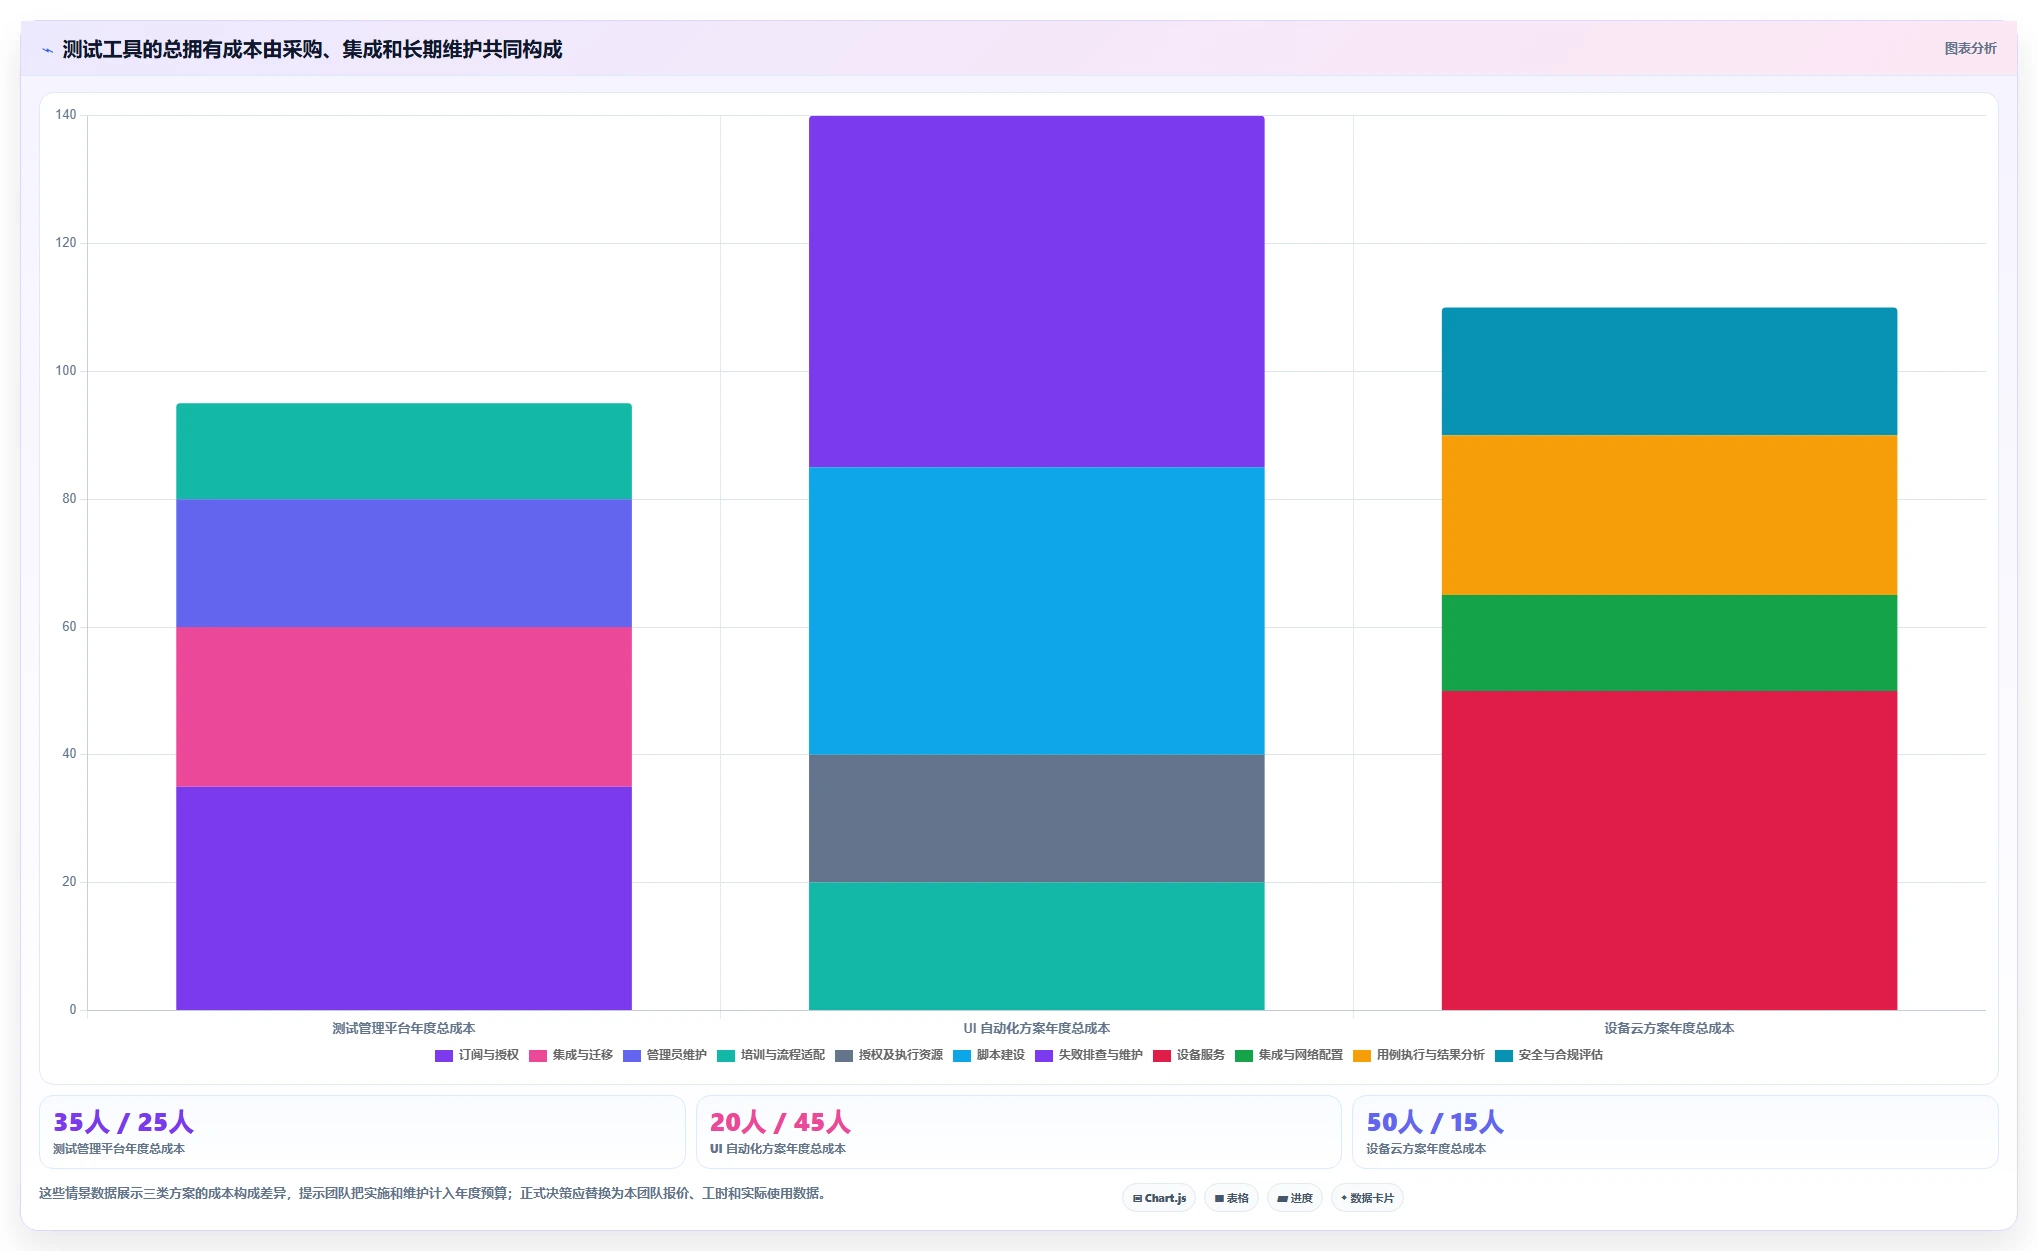Select the purple 订阅与授权 segment in 测试管理平台 bar
Screen dimensions: 2038x1251
pyautogui.click(x=404, y=898)
